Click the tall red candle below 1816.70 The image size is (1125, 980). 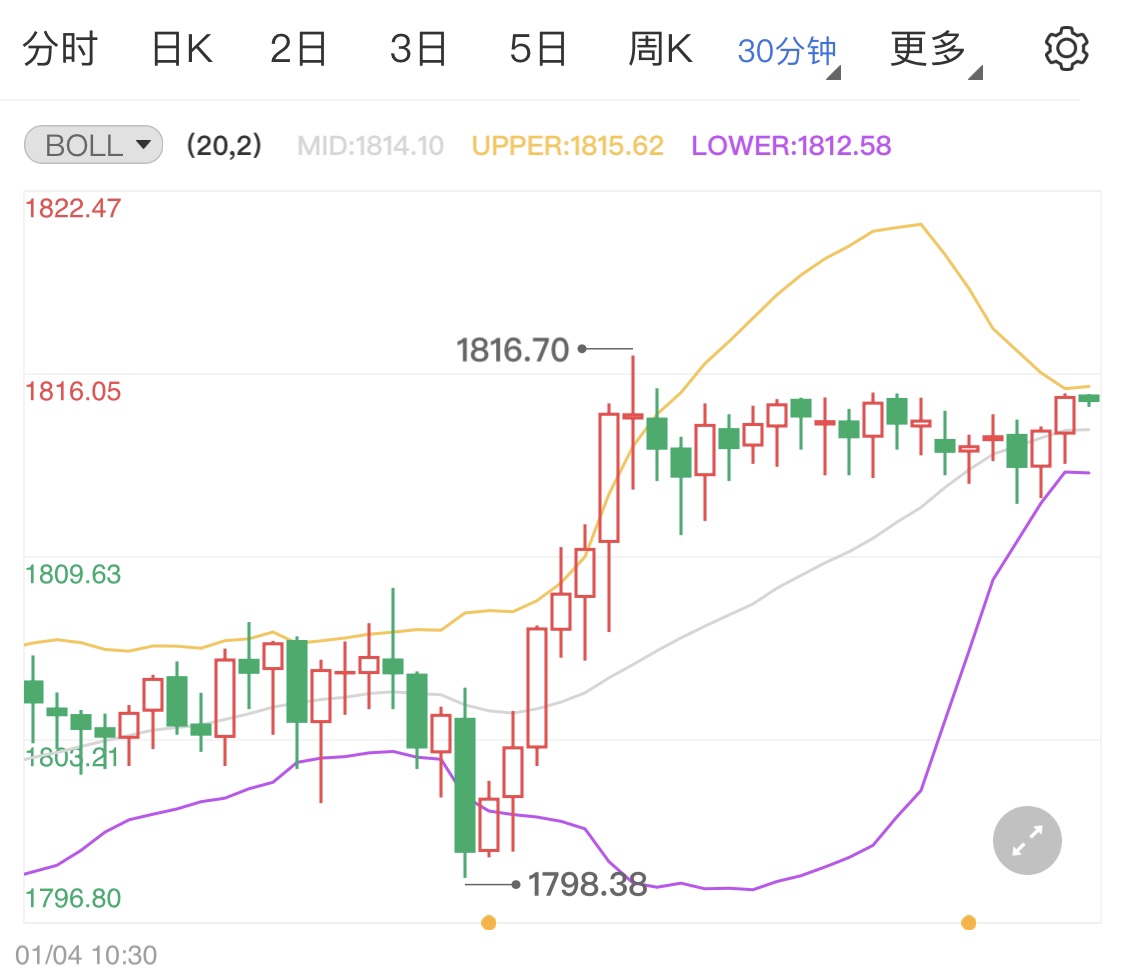point(609,477)
